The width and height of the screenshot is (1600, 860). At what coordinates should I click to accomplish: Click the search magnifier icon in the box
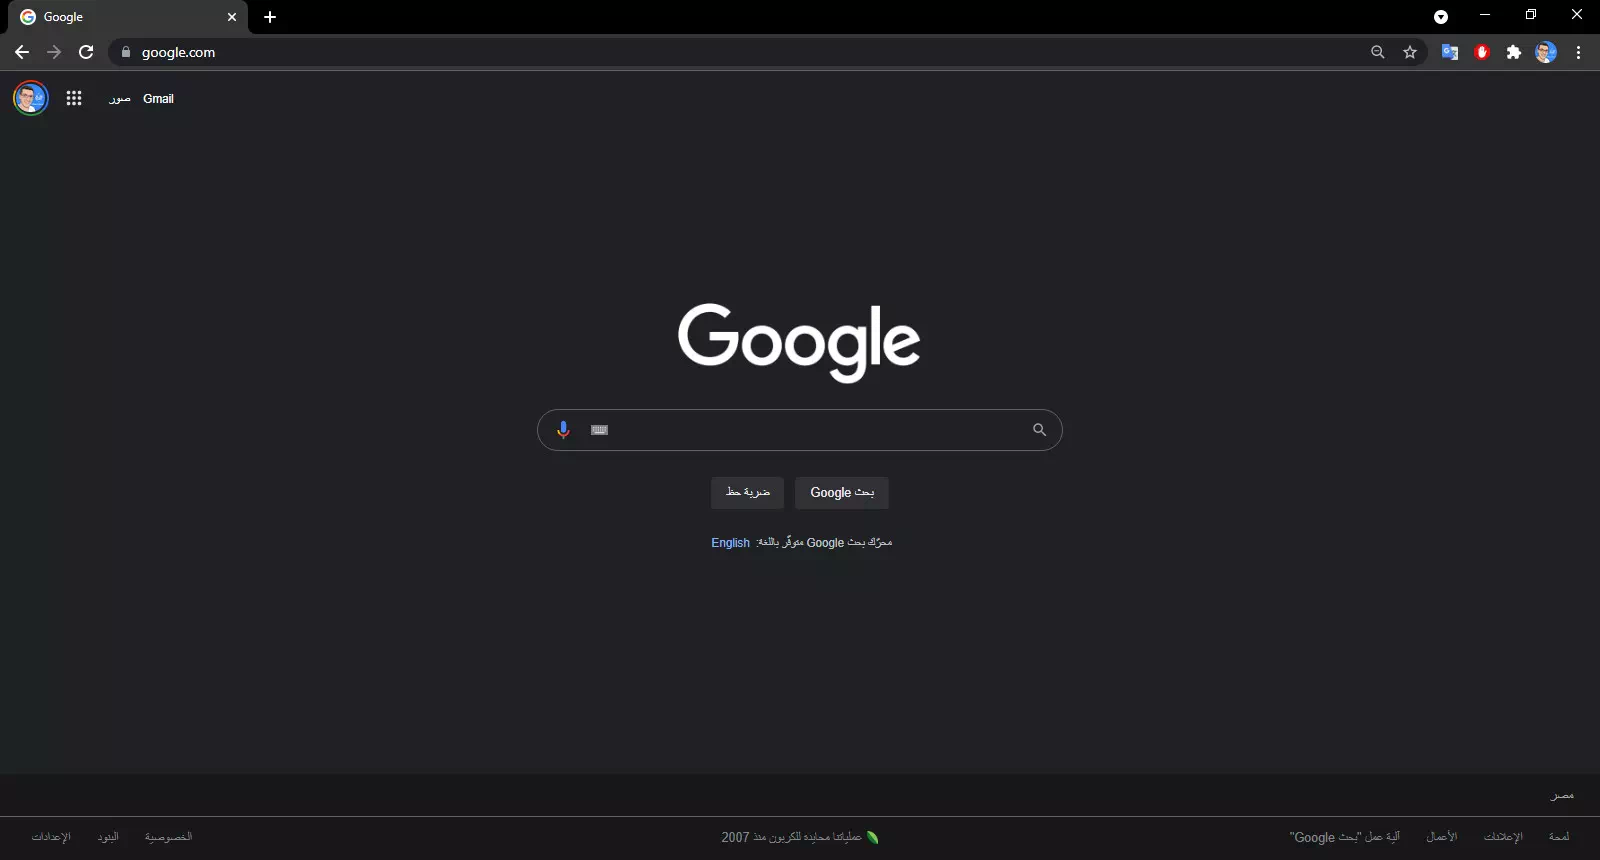(x=1040, y=430)
